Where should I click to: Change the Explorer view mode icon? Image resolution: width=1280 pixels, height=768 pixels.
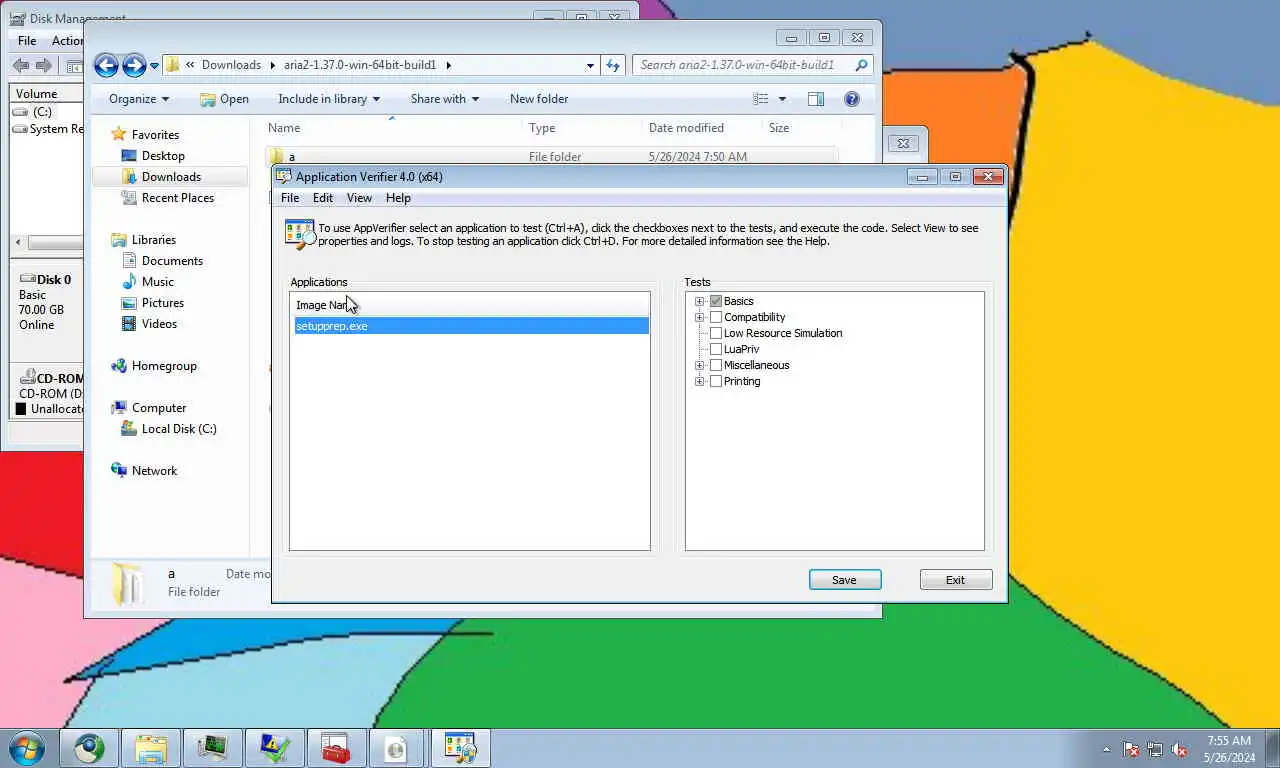[x=761, y=99]
